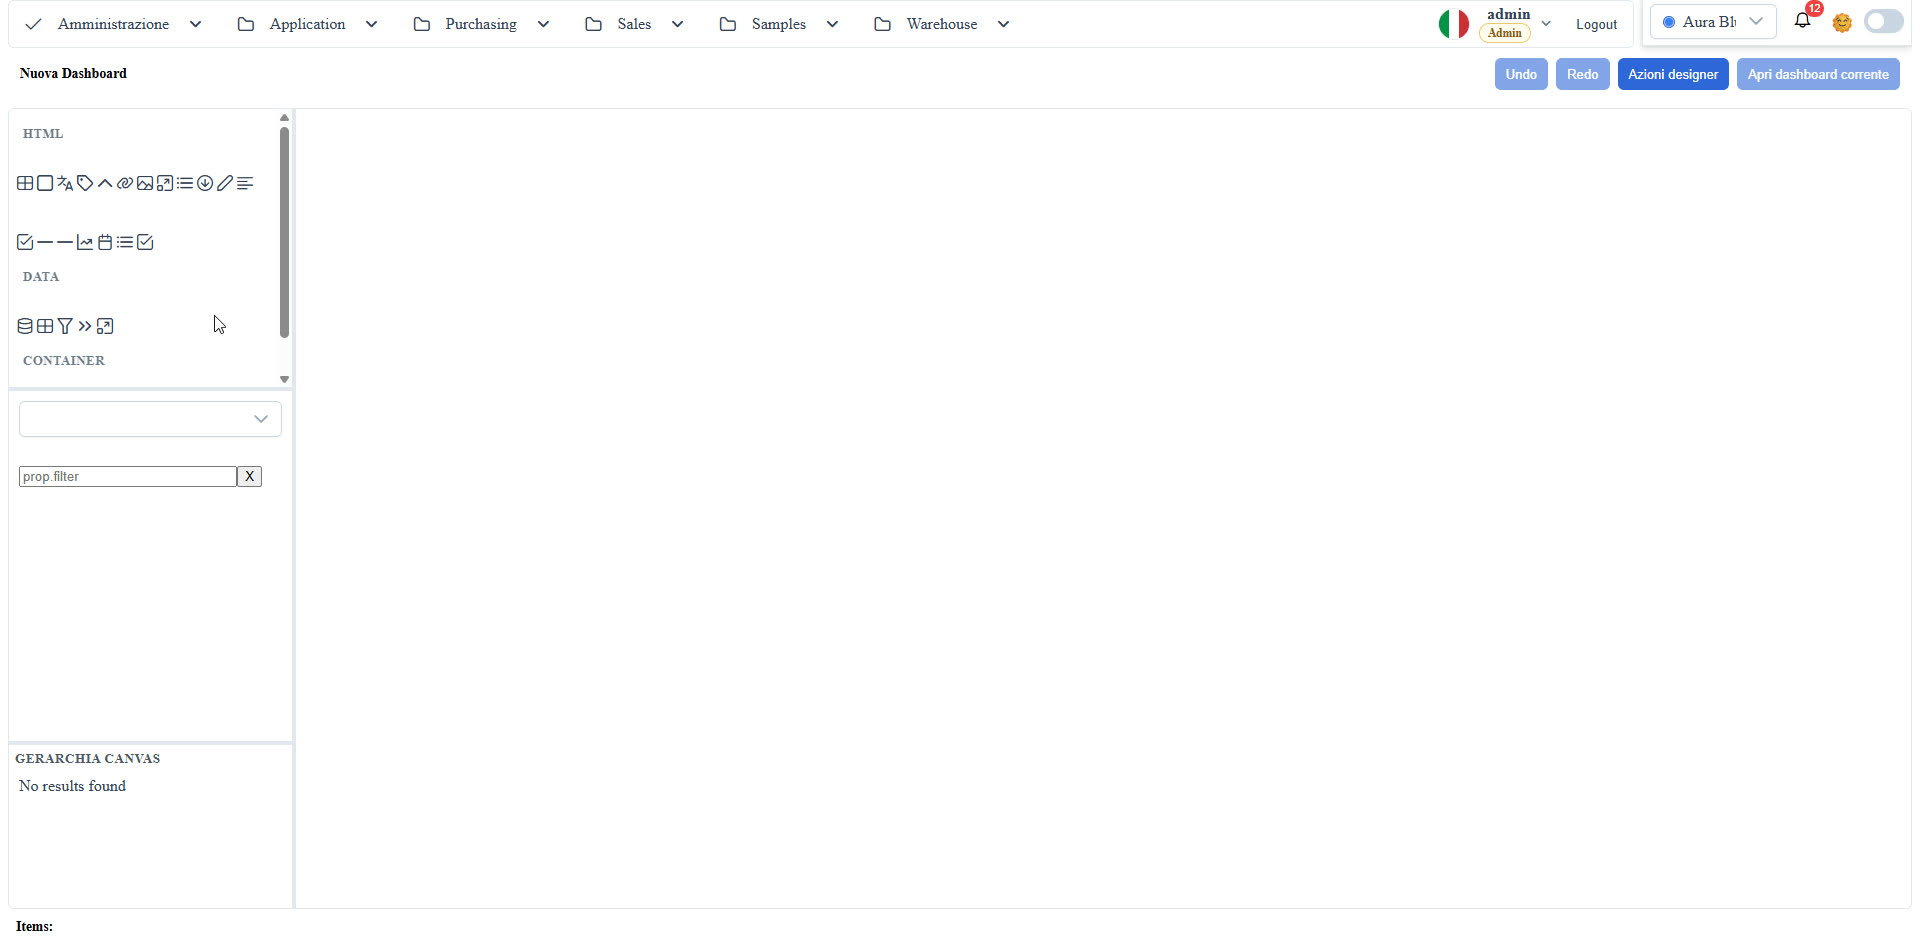Expand the Sales chevron arrow

677,24
